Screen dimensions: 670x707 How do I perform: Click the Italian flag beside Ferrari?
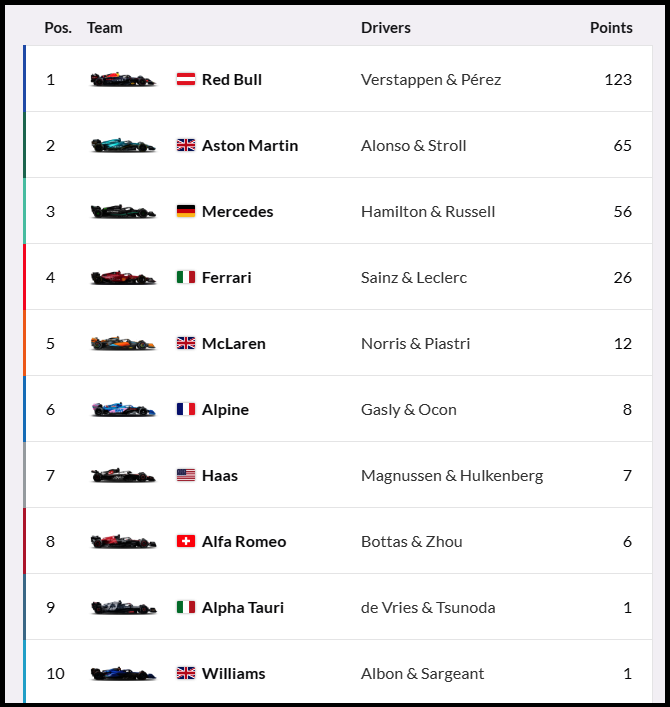pyautogui.click(x=186, y=277)
